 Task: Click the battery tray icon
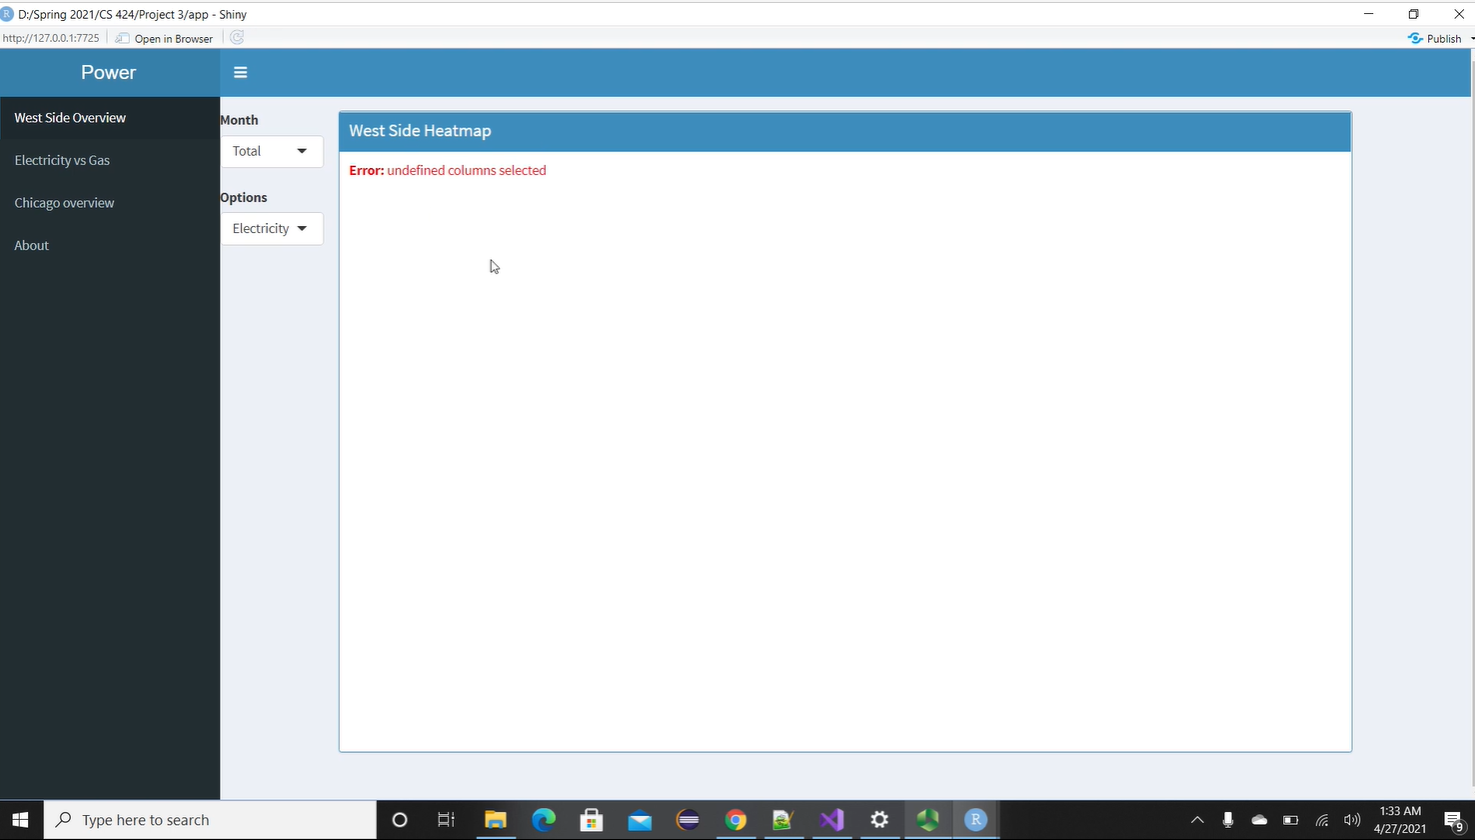[1291, 820]
